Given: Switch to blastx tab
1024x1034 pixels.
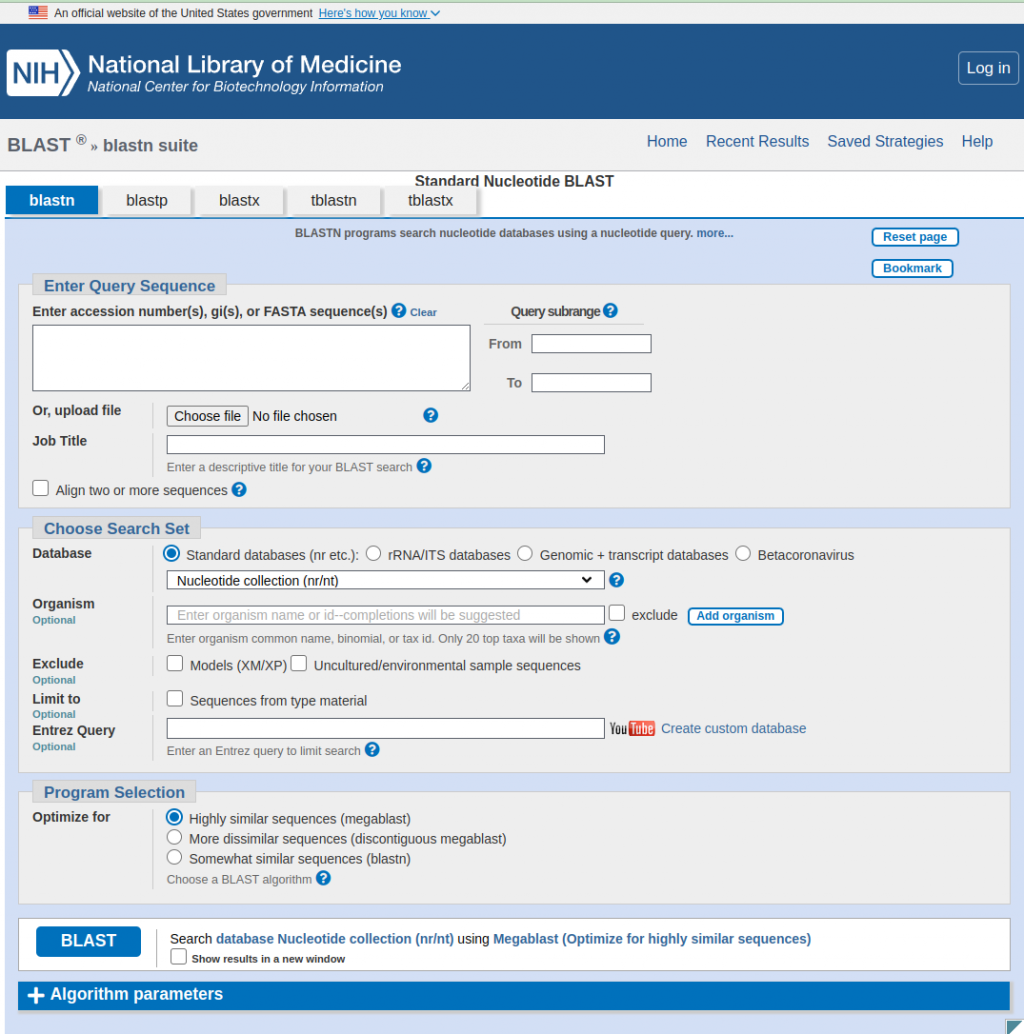Looking at the screenshot, I should [x=239, y=200].
